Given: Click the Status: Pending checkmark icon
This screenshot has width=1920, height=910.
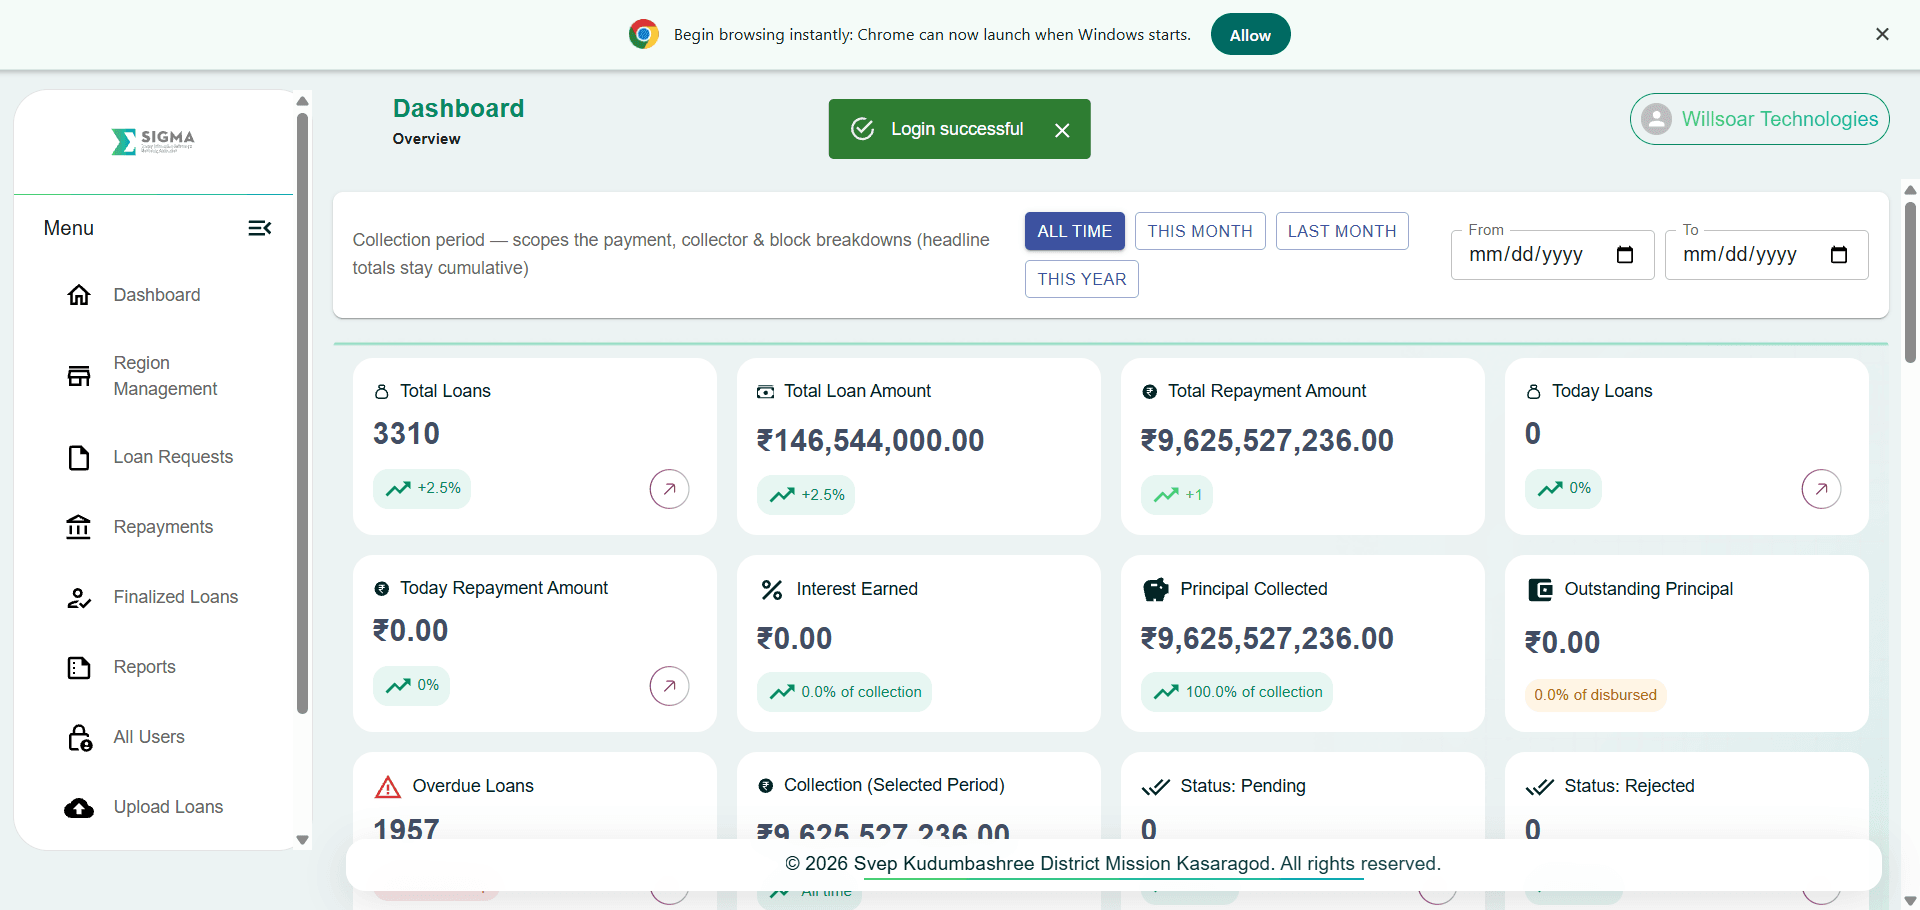Looking at the screenshot, I should coord(1155,787).
